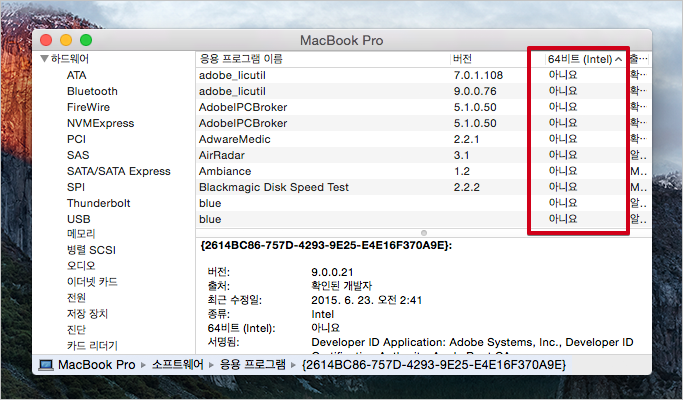Click MacBook Pro in the path bar
This screenshot has width=683, height=400.
click(x=97, y=365)
